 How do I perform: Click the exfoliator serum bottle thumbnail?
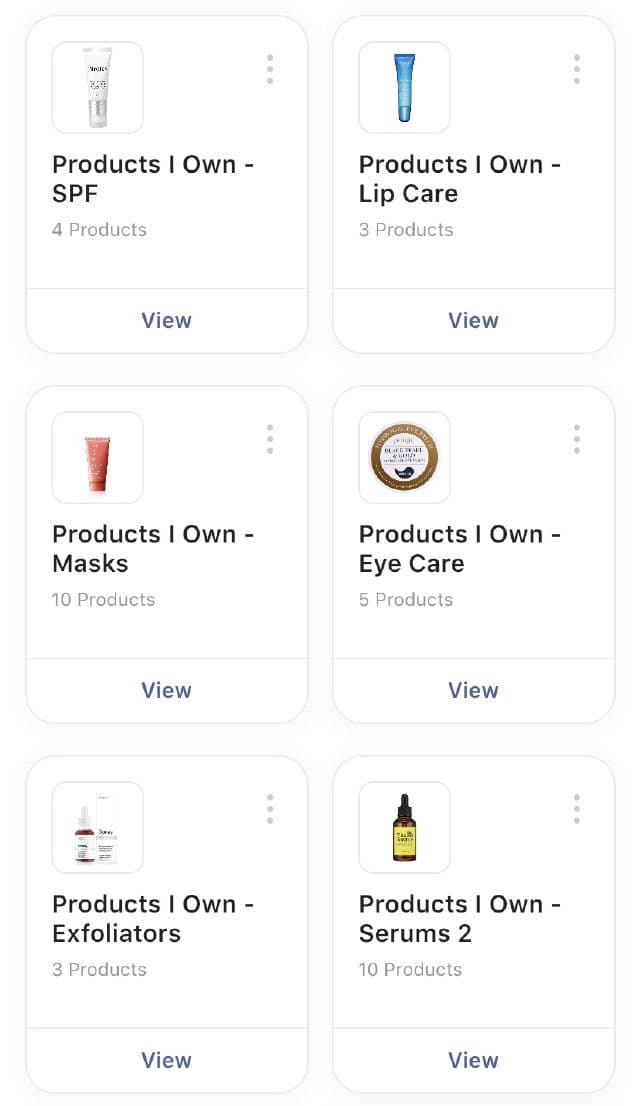pos(98,827)
